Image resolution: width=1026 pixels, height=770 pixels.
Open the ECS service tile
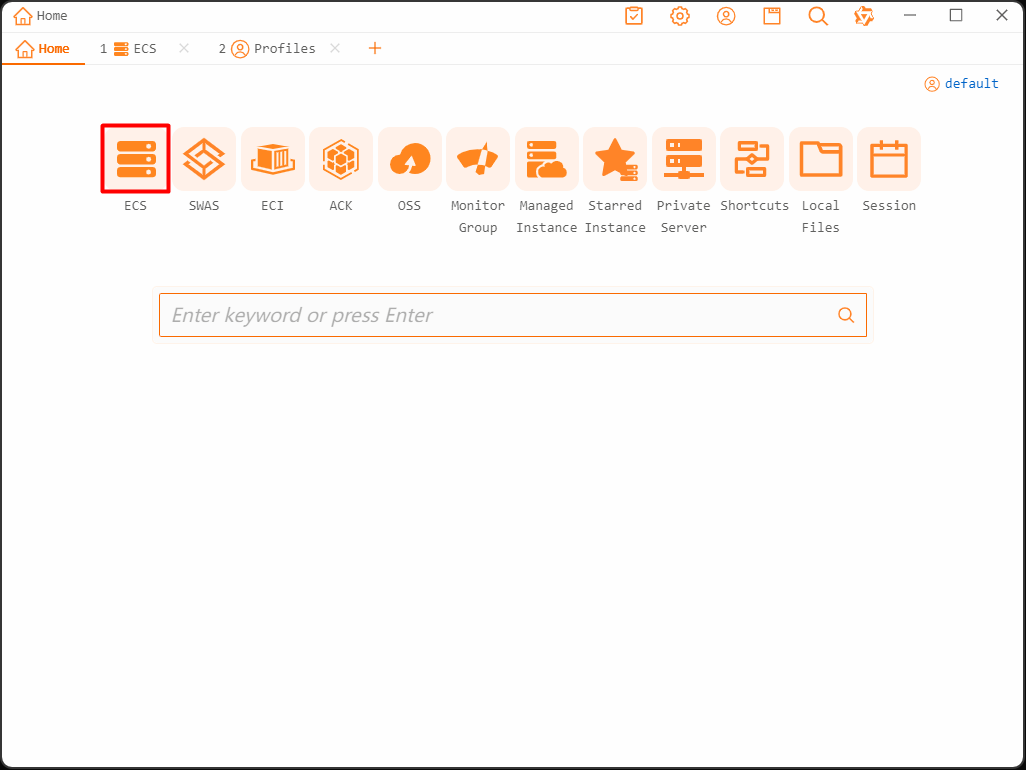click(x=135, y=159)
